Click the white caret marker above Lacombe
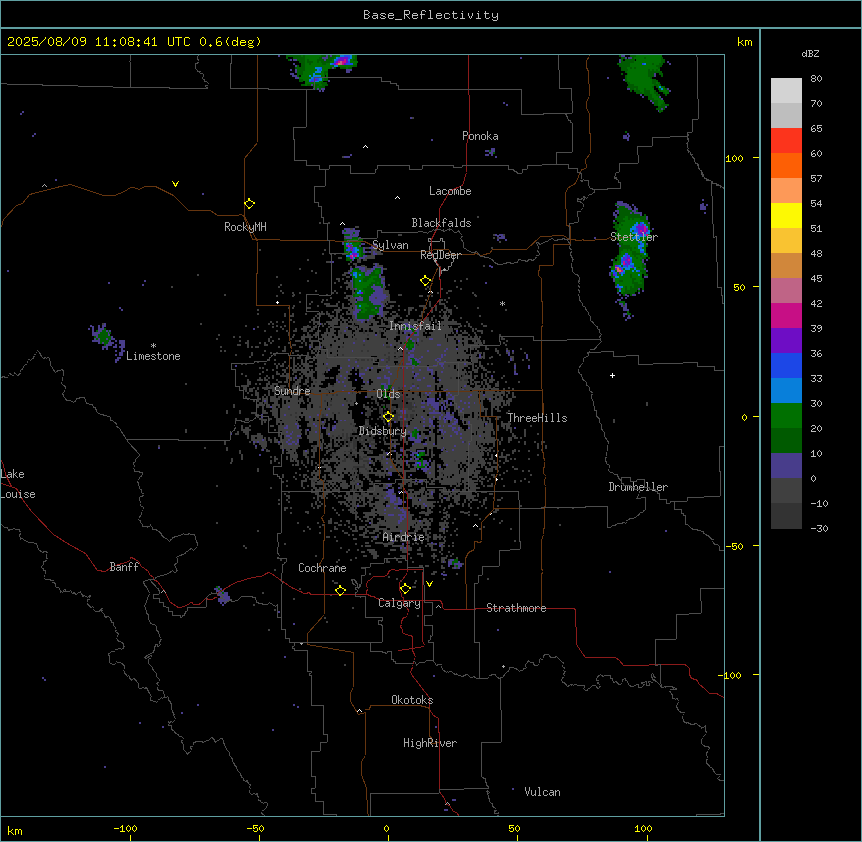 (397, 198)
